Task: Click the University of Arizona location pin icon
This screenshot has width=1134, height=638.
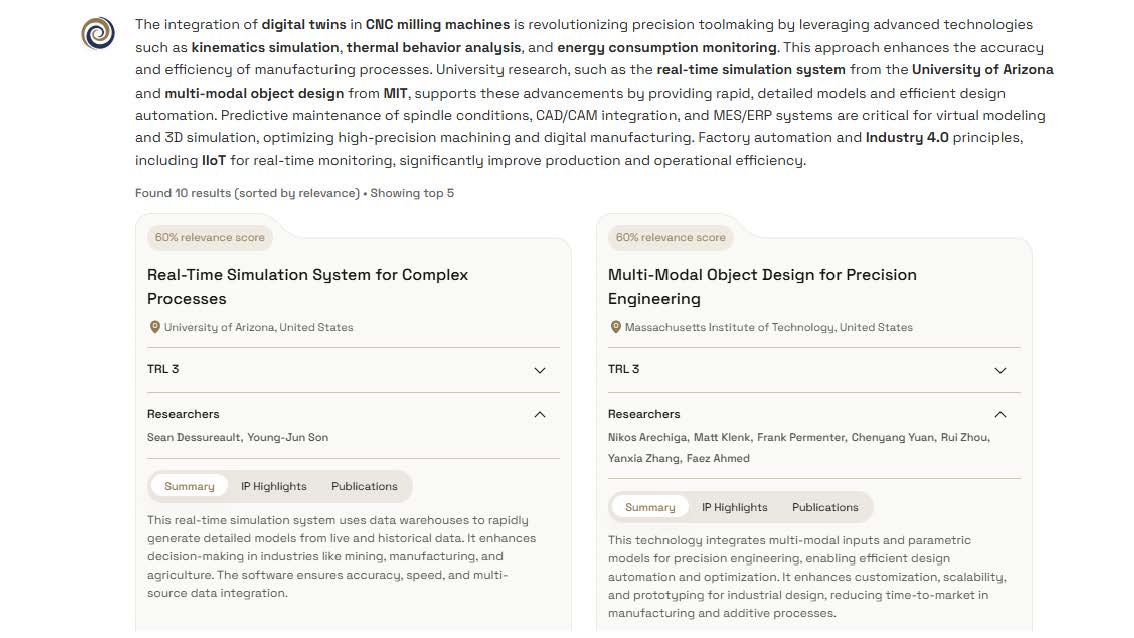Action: [x=154, y=327]
